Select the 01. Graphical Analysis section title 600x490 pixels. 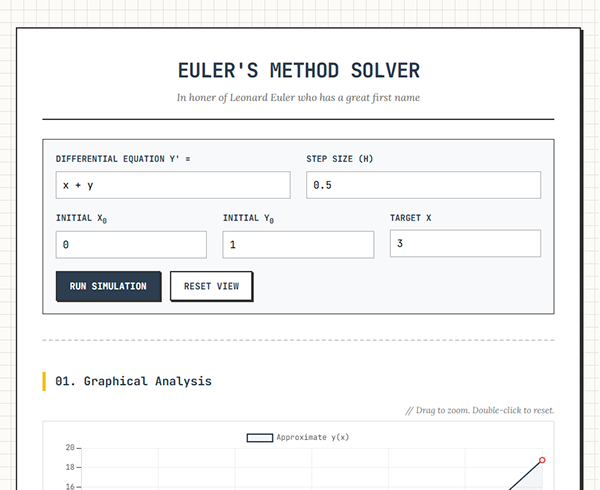pos(133,381)
